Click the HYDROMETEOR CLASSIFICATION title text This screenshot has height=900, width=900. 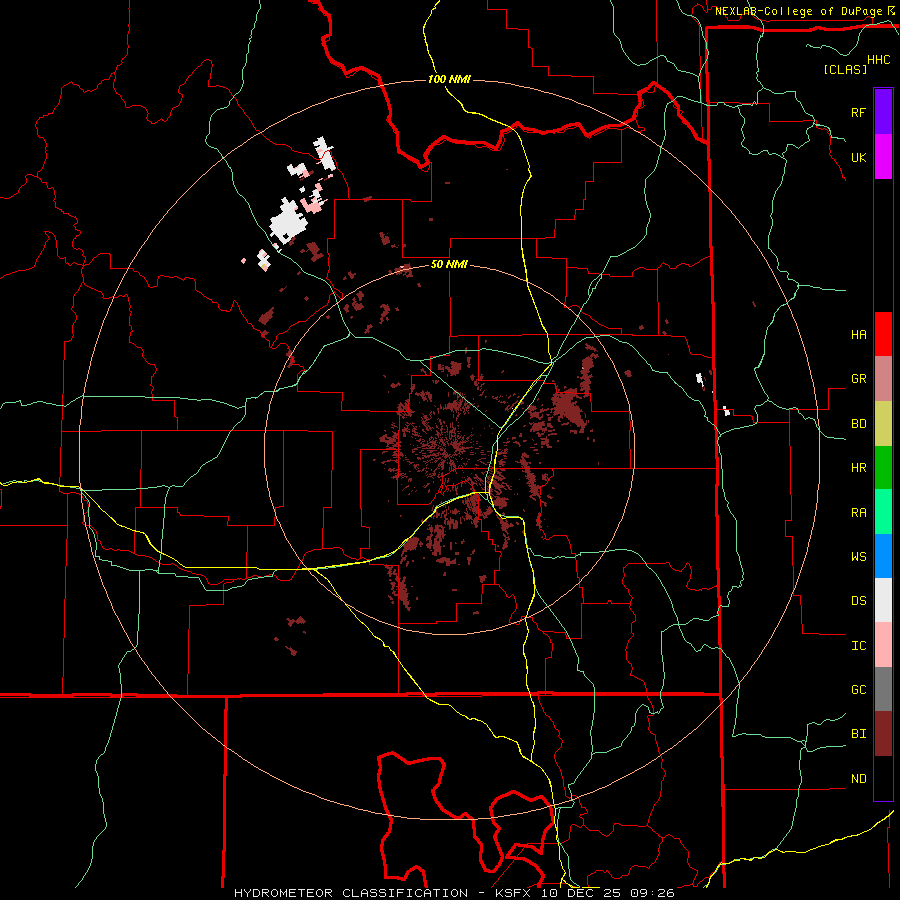point(351,893)
